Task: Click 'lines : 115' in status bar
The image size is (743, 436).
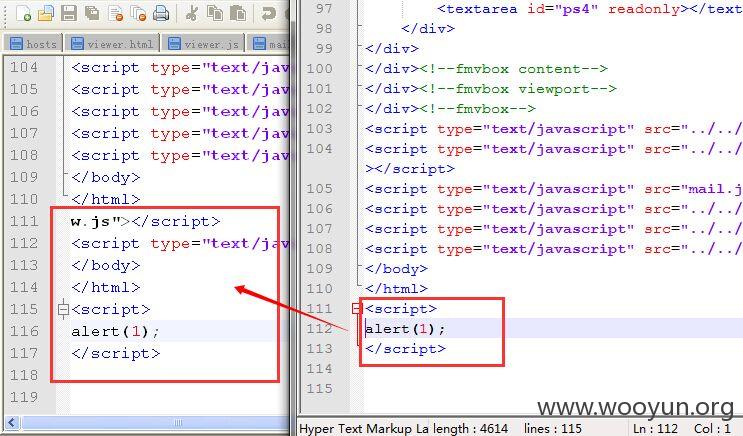Action: [x=553, y=428]
